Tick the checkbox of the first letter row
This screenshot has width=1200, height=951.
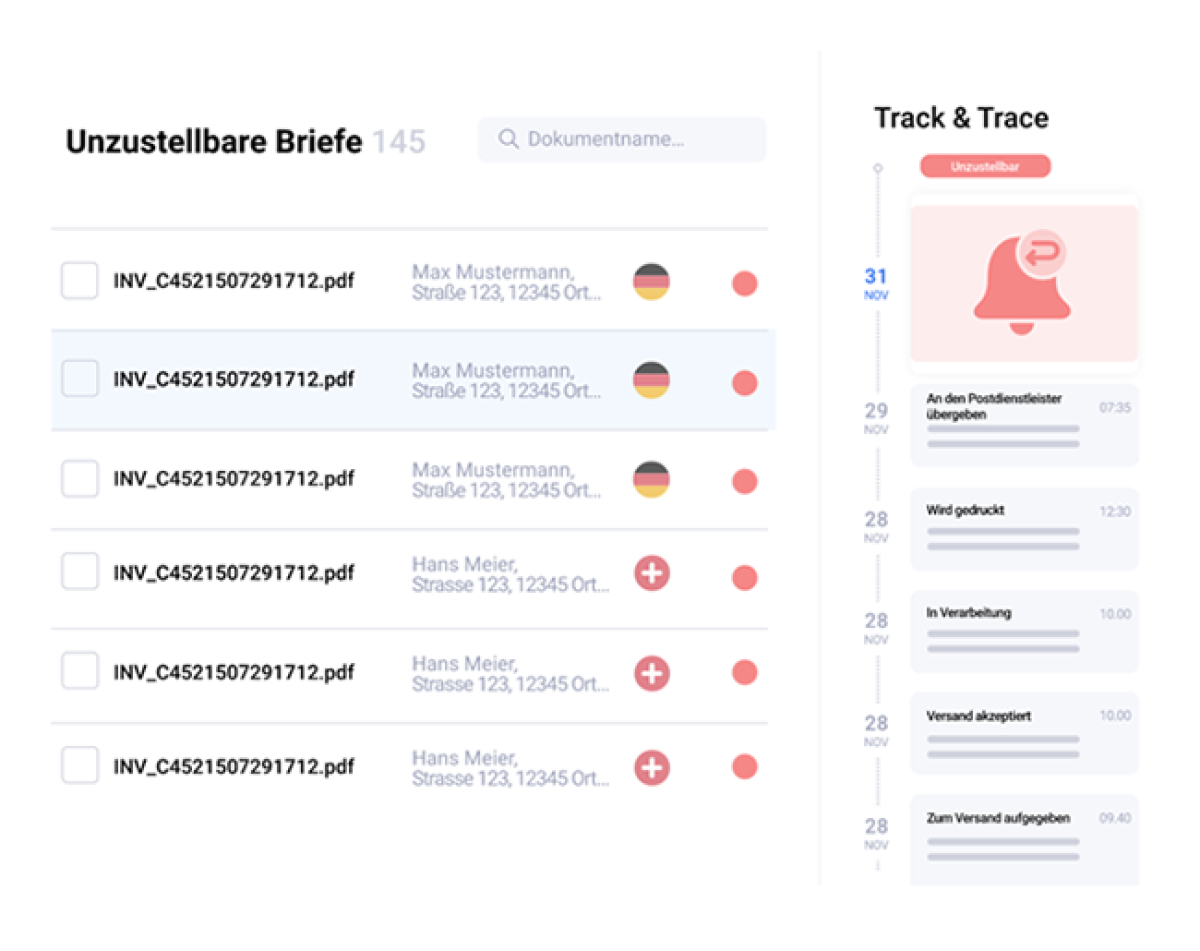click(80, 281)
